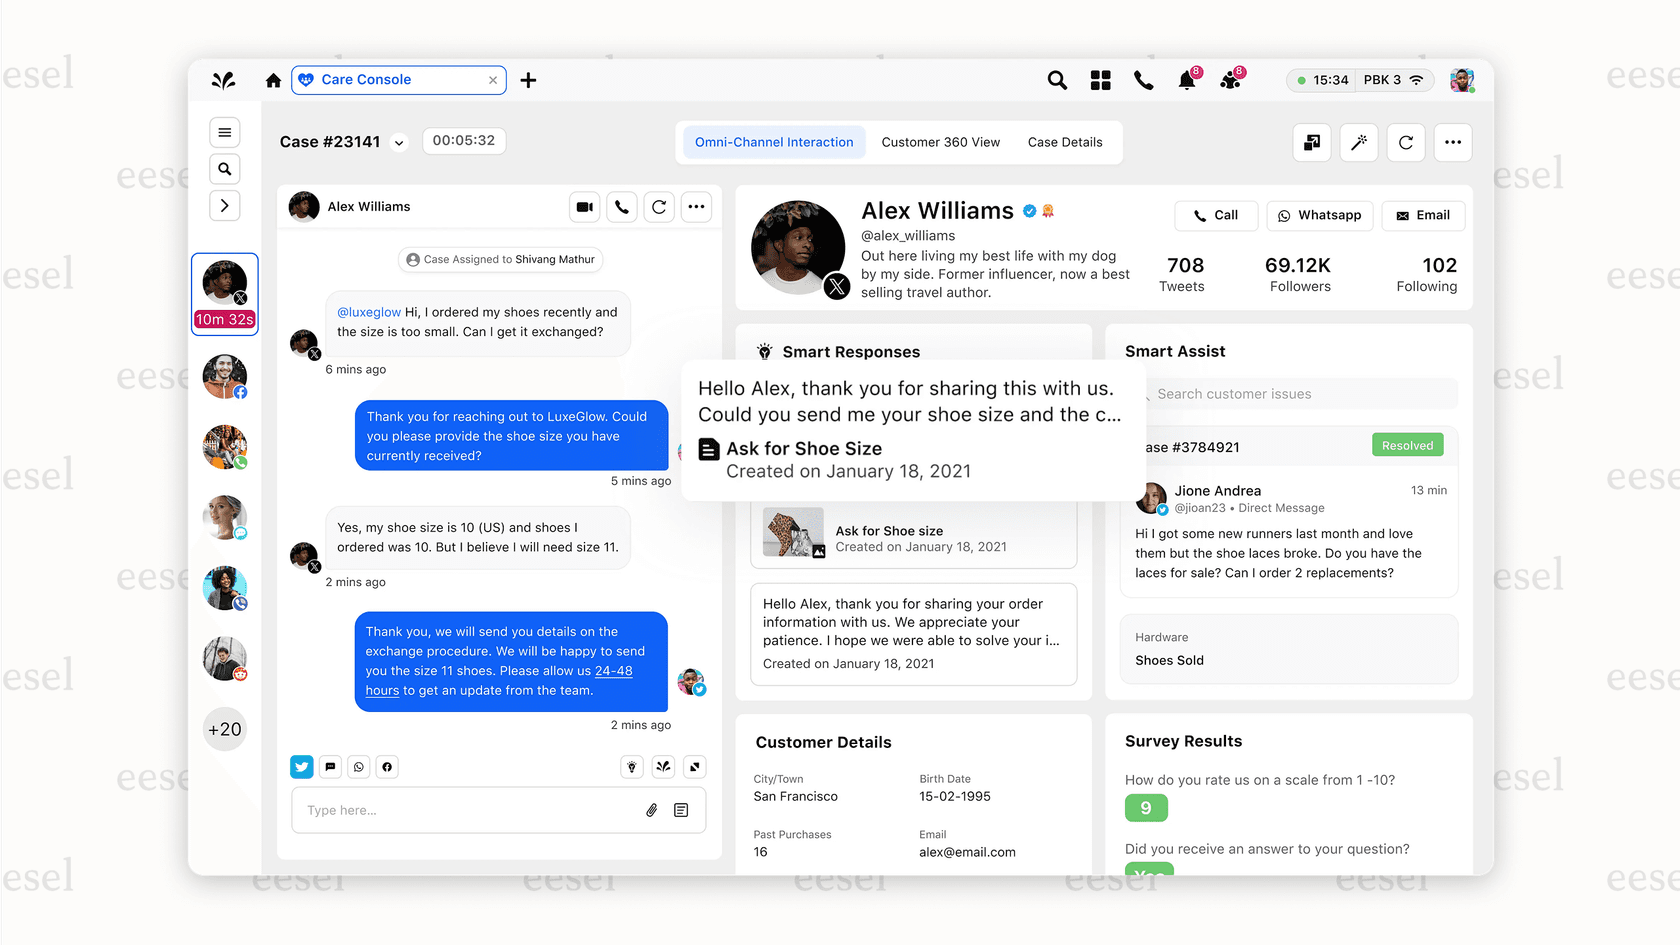1680x945 pixels.
Task: Expand the Case #23141 dropdown
Action: (x=398, y=142)
